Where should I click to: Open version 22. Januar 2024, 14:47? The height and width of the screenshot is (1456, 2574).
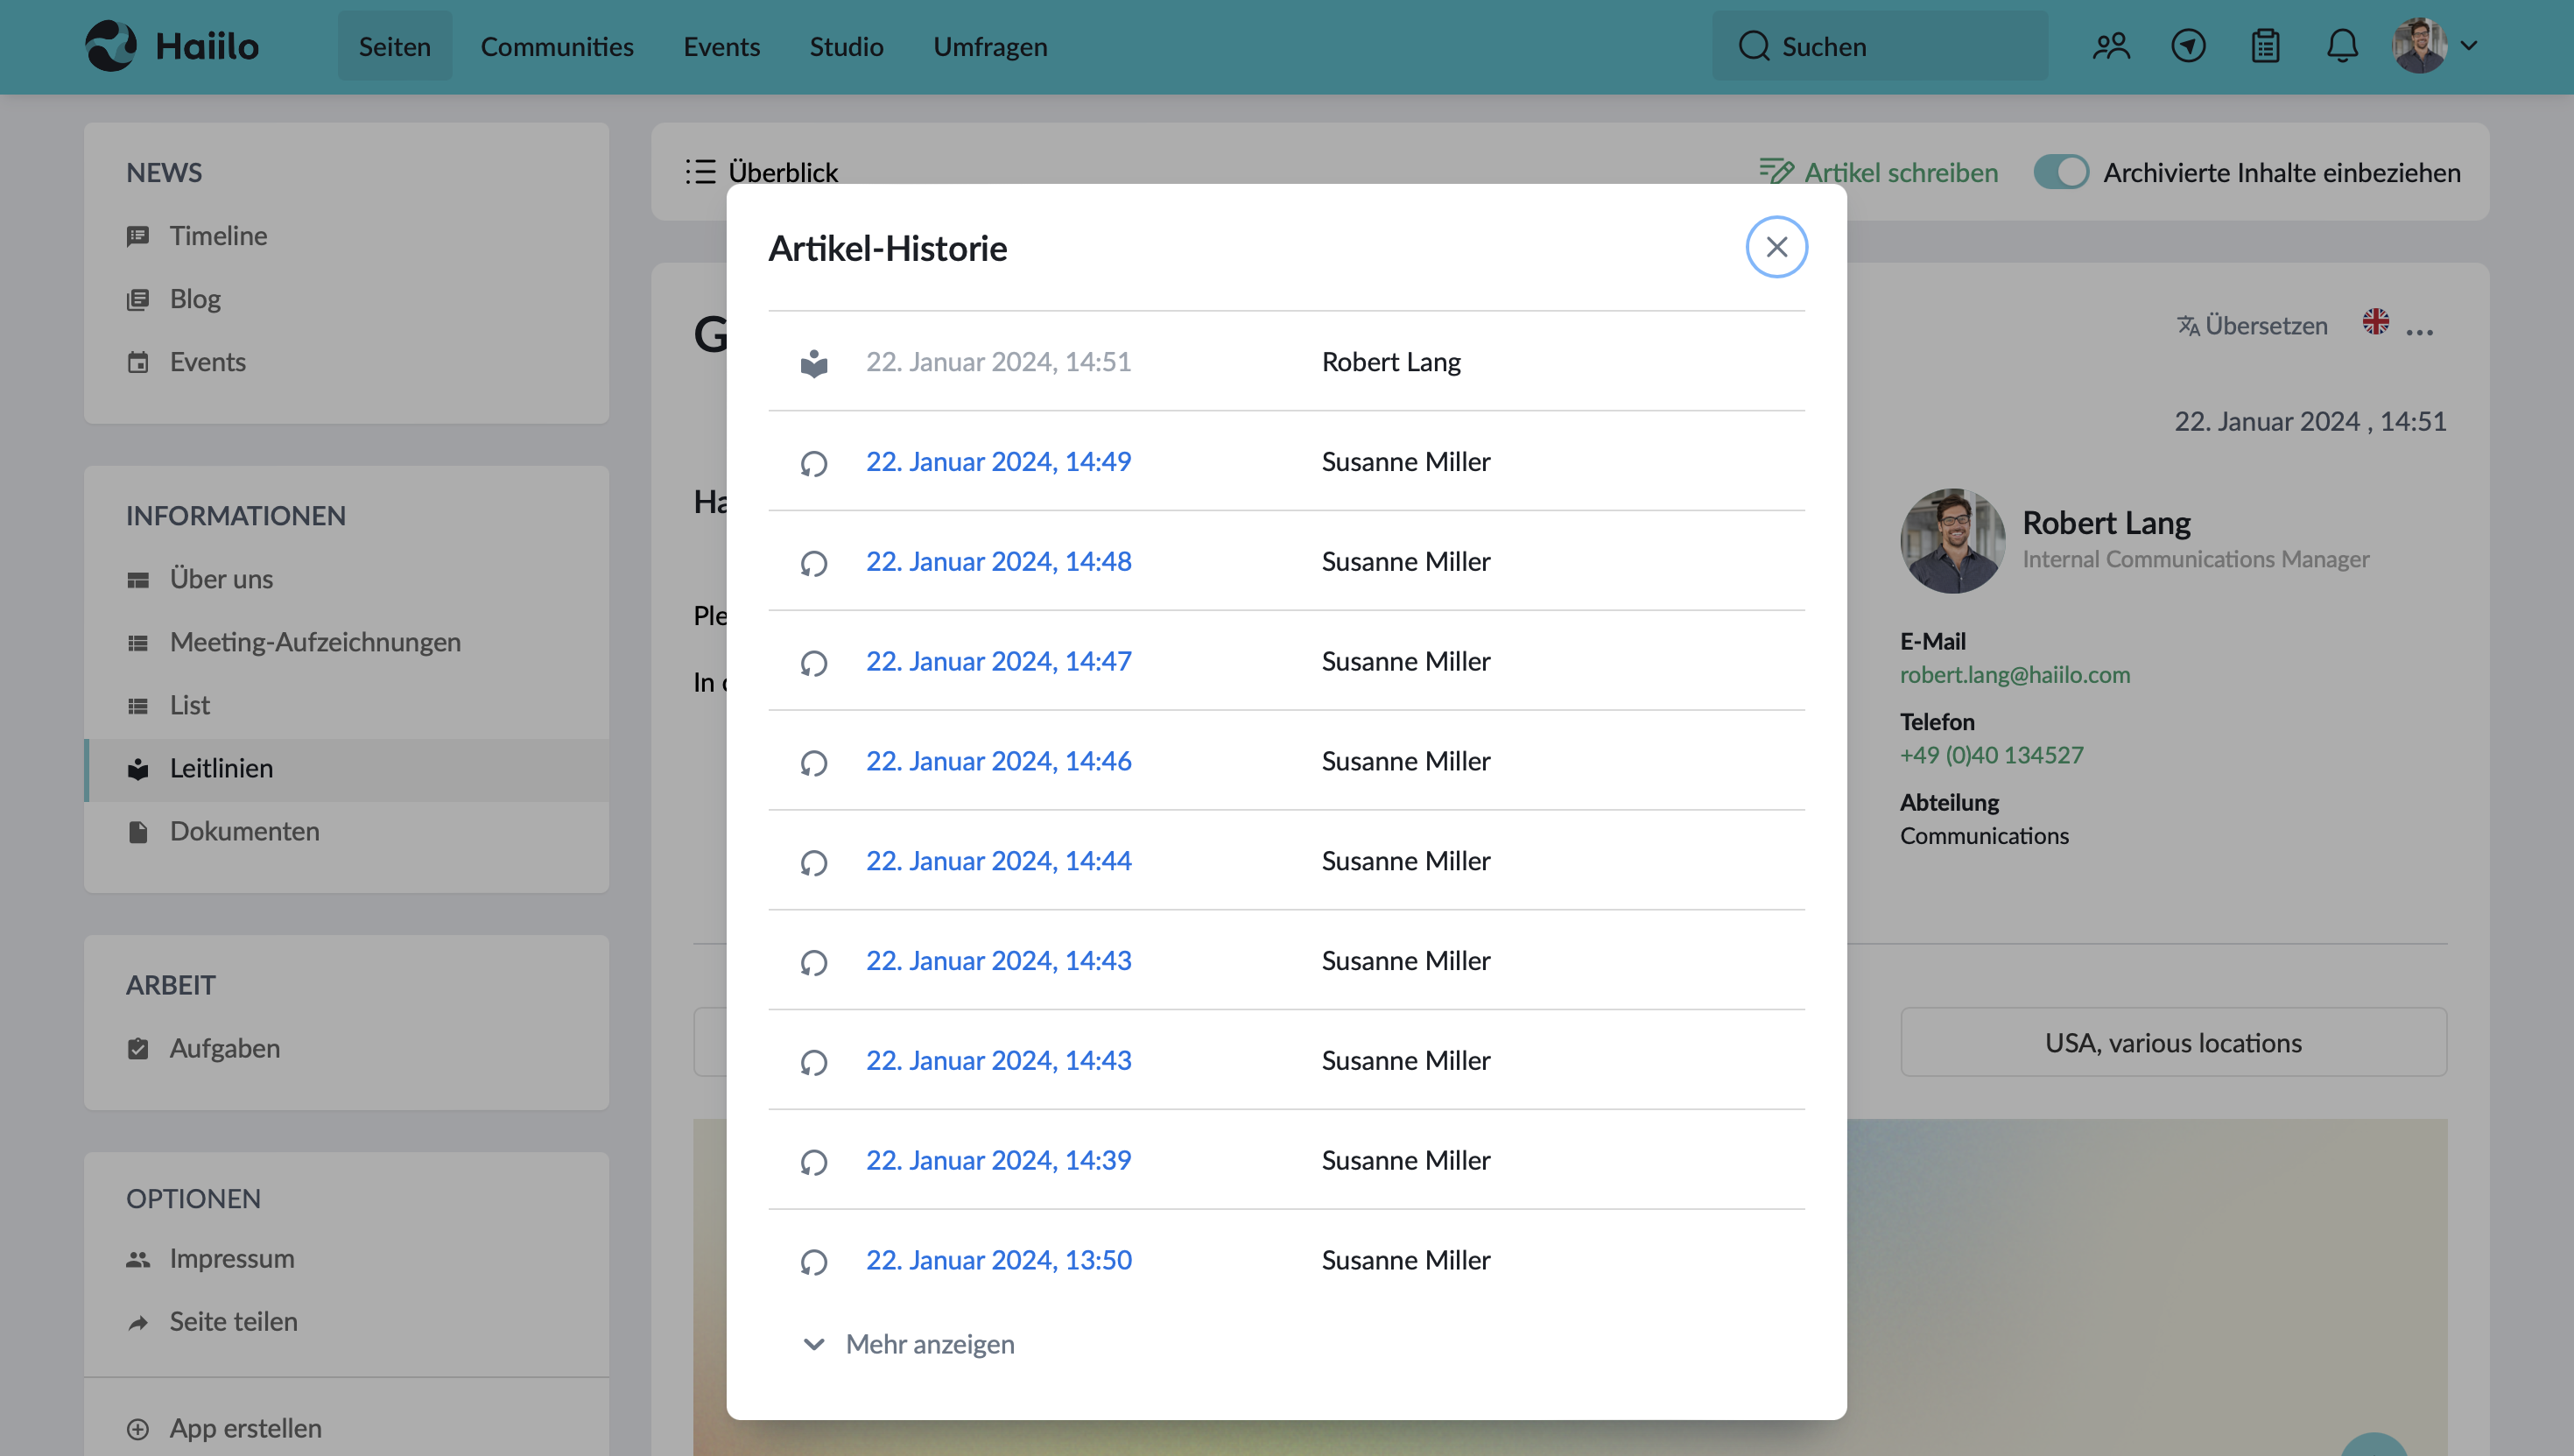[x=998, y=661]
